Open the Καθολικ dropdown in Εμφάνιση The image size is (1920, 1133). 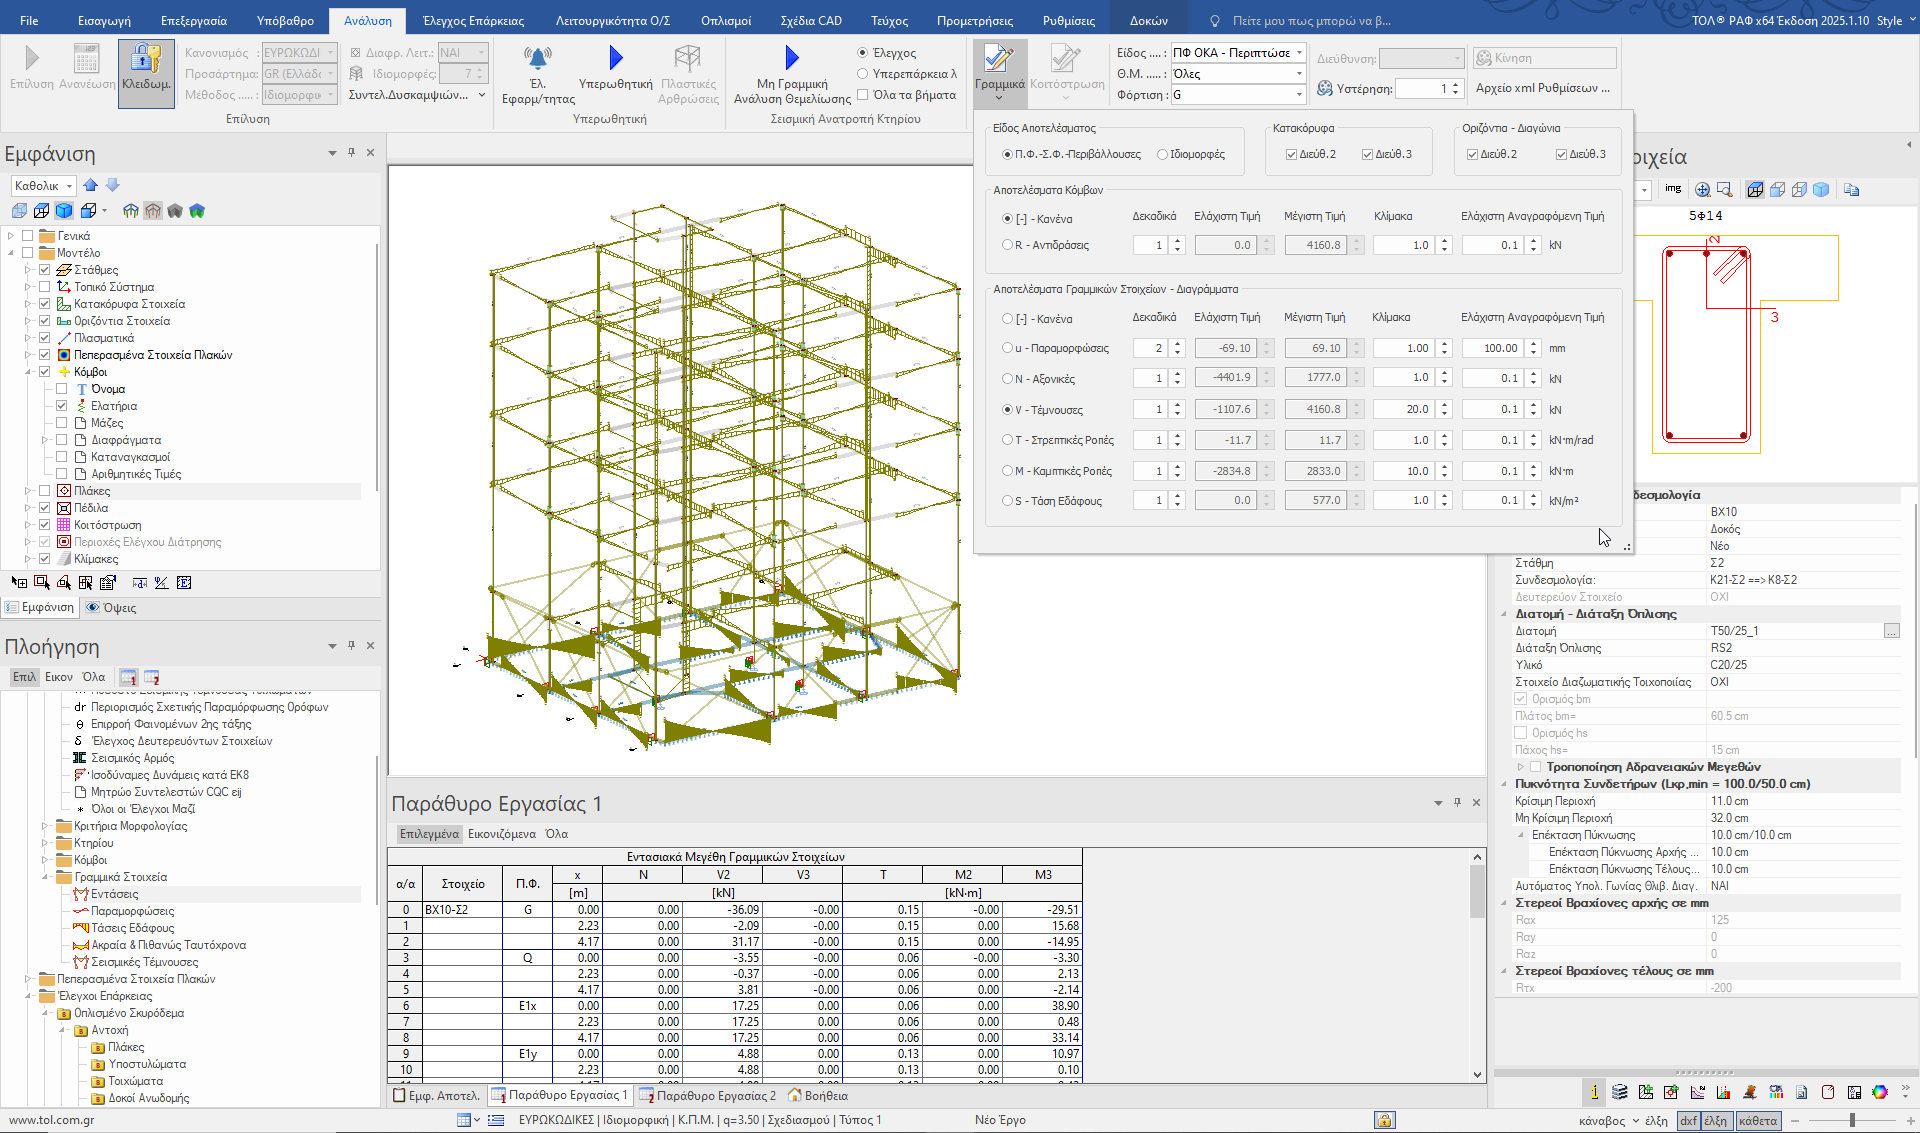(69, 186)
